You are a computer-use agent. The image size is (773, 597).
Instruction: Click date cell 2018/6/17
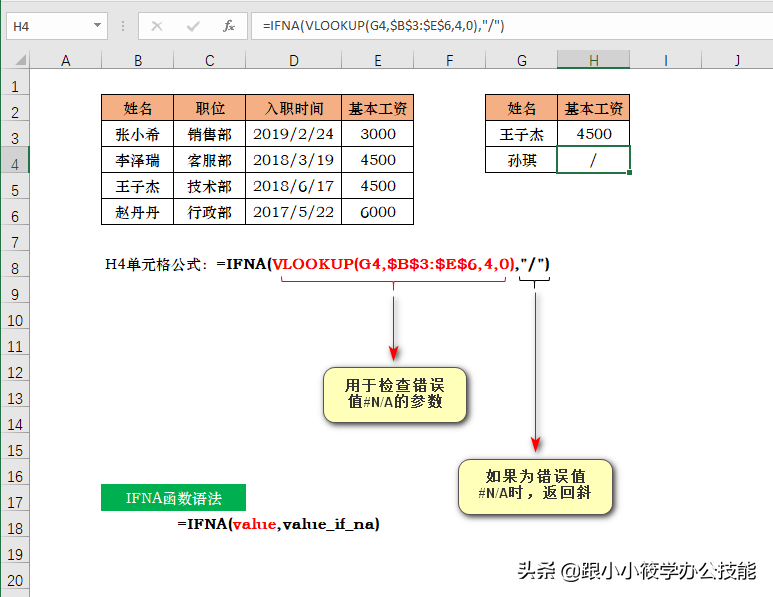(293, 186)
